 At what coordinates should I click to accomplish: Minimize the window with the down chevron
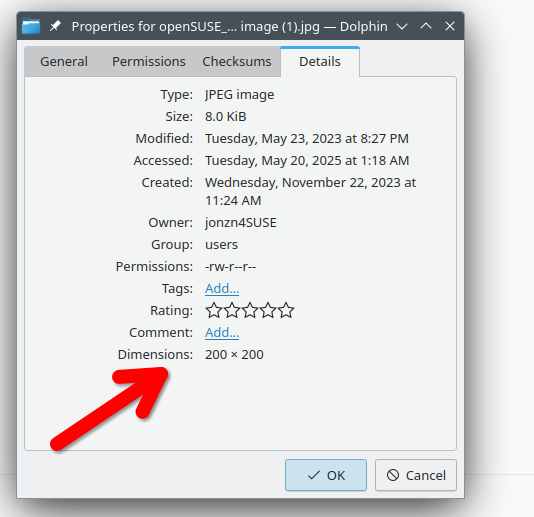pyautogui.click(x=402, y=26)
